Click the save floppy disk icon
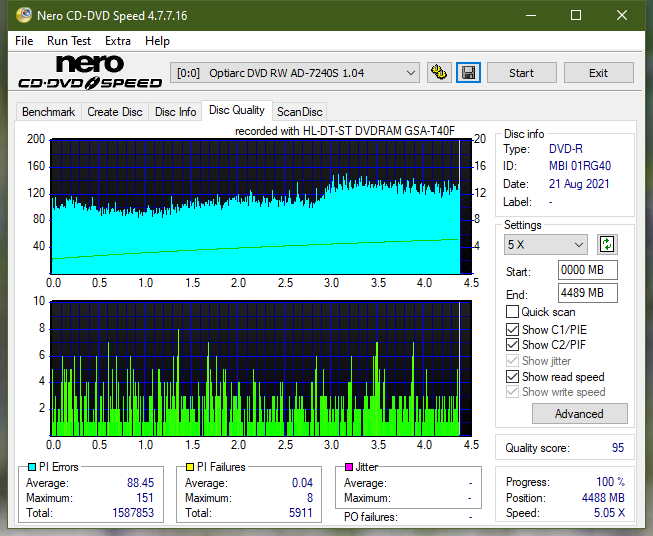Viewport: 653px width, 536px height. click(469, 73)
